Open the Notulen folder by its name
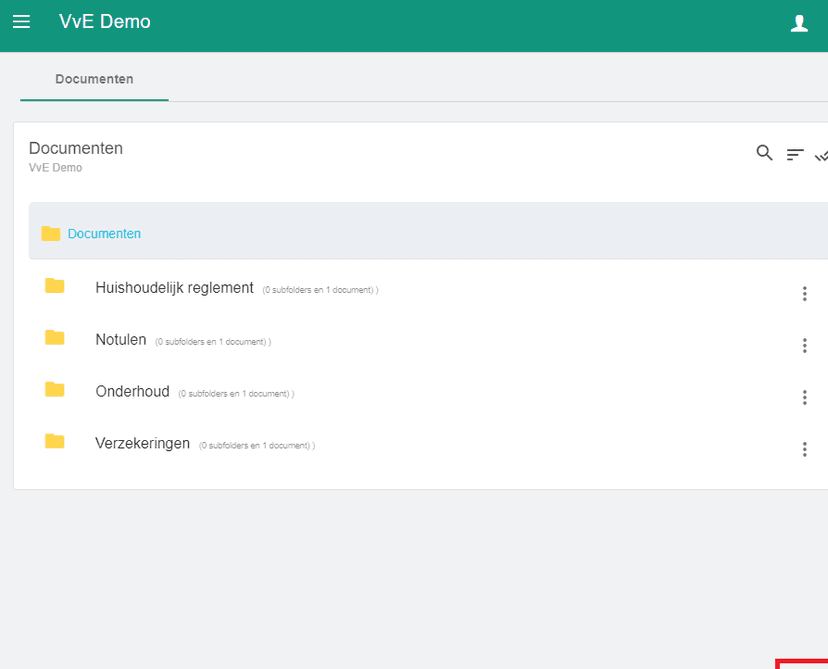 click(x=121, y=339)
